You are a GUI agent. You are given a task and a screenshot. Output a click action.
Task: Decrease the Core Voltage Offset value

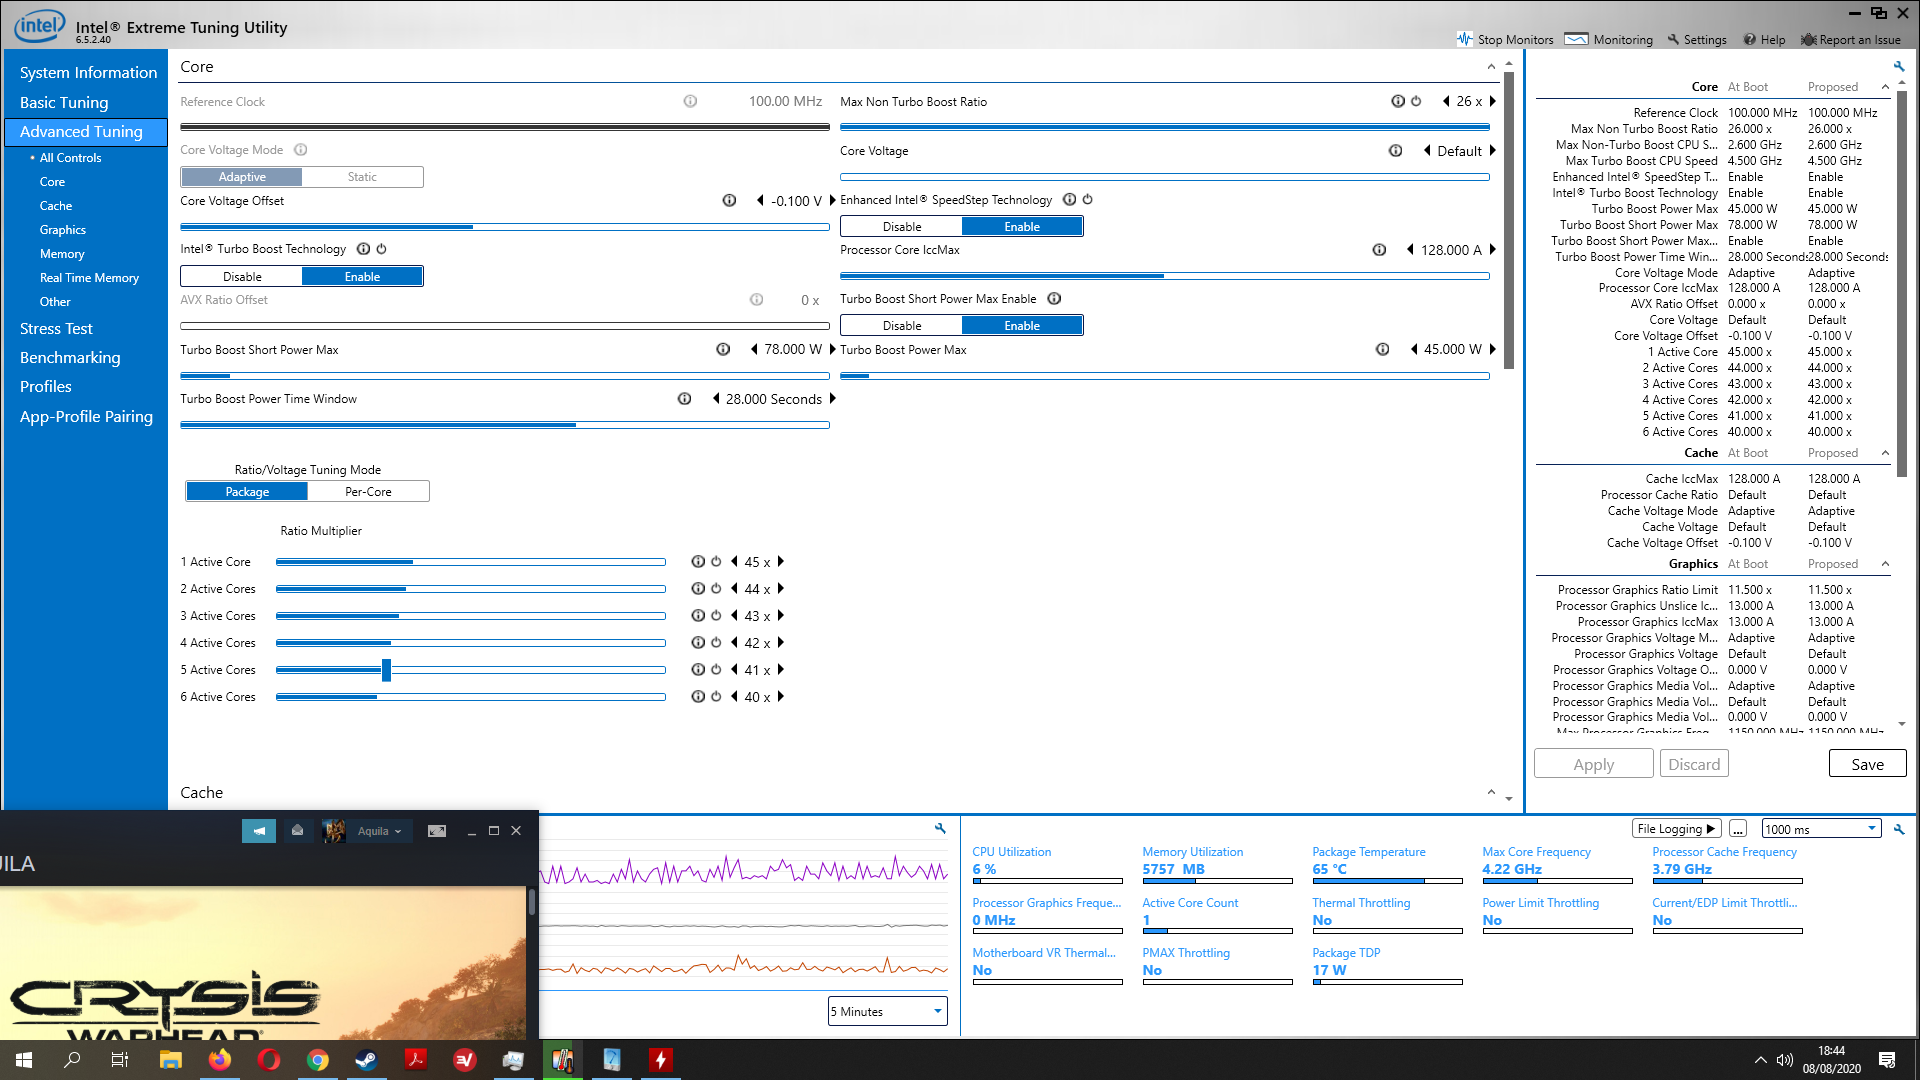point(760,201)
